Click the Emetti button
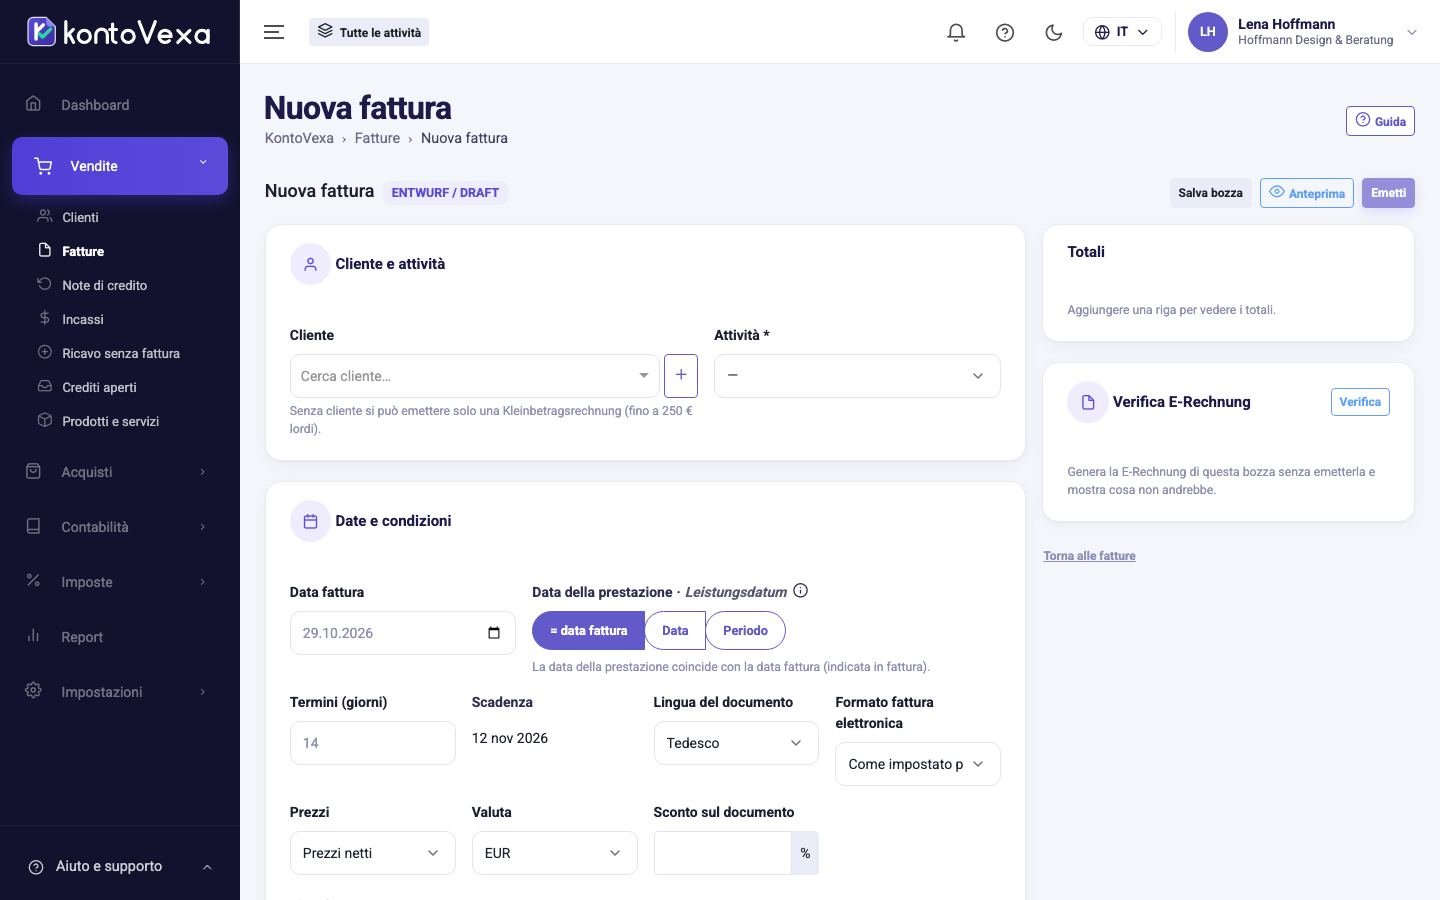 click(1388, 193)
